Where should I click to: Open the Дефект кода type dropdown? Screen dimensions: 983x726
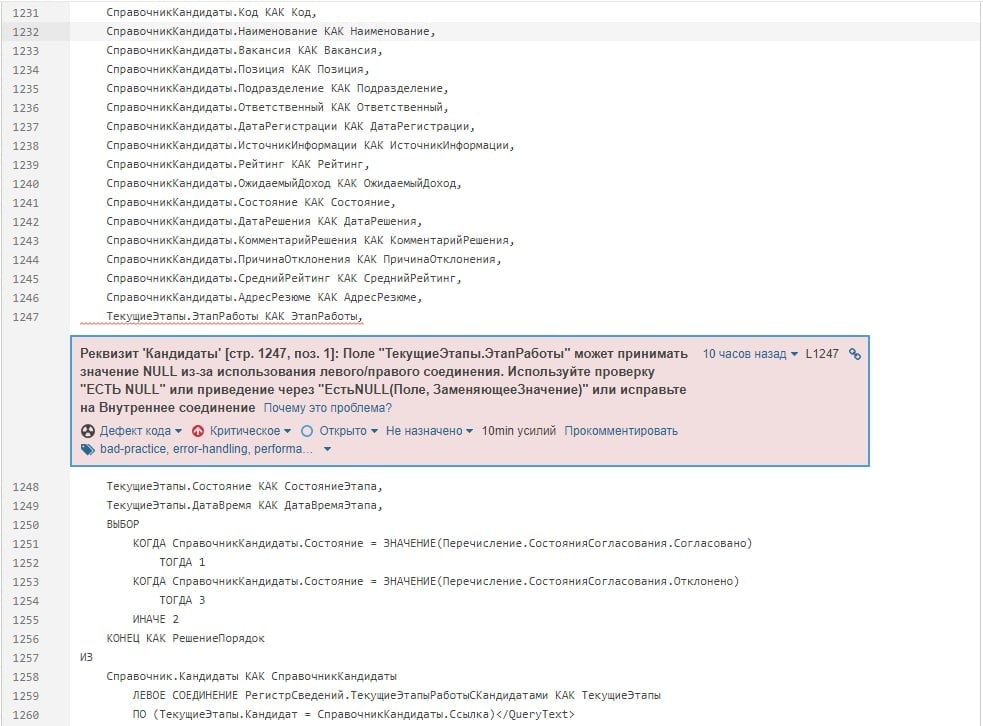pos(140,431)
